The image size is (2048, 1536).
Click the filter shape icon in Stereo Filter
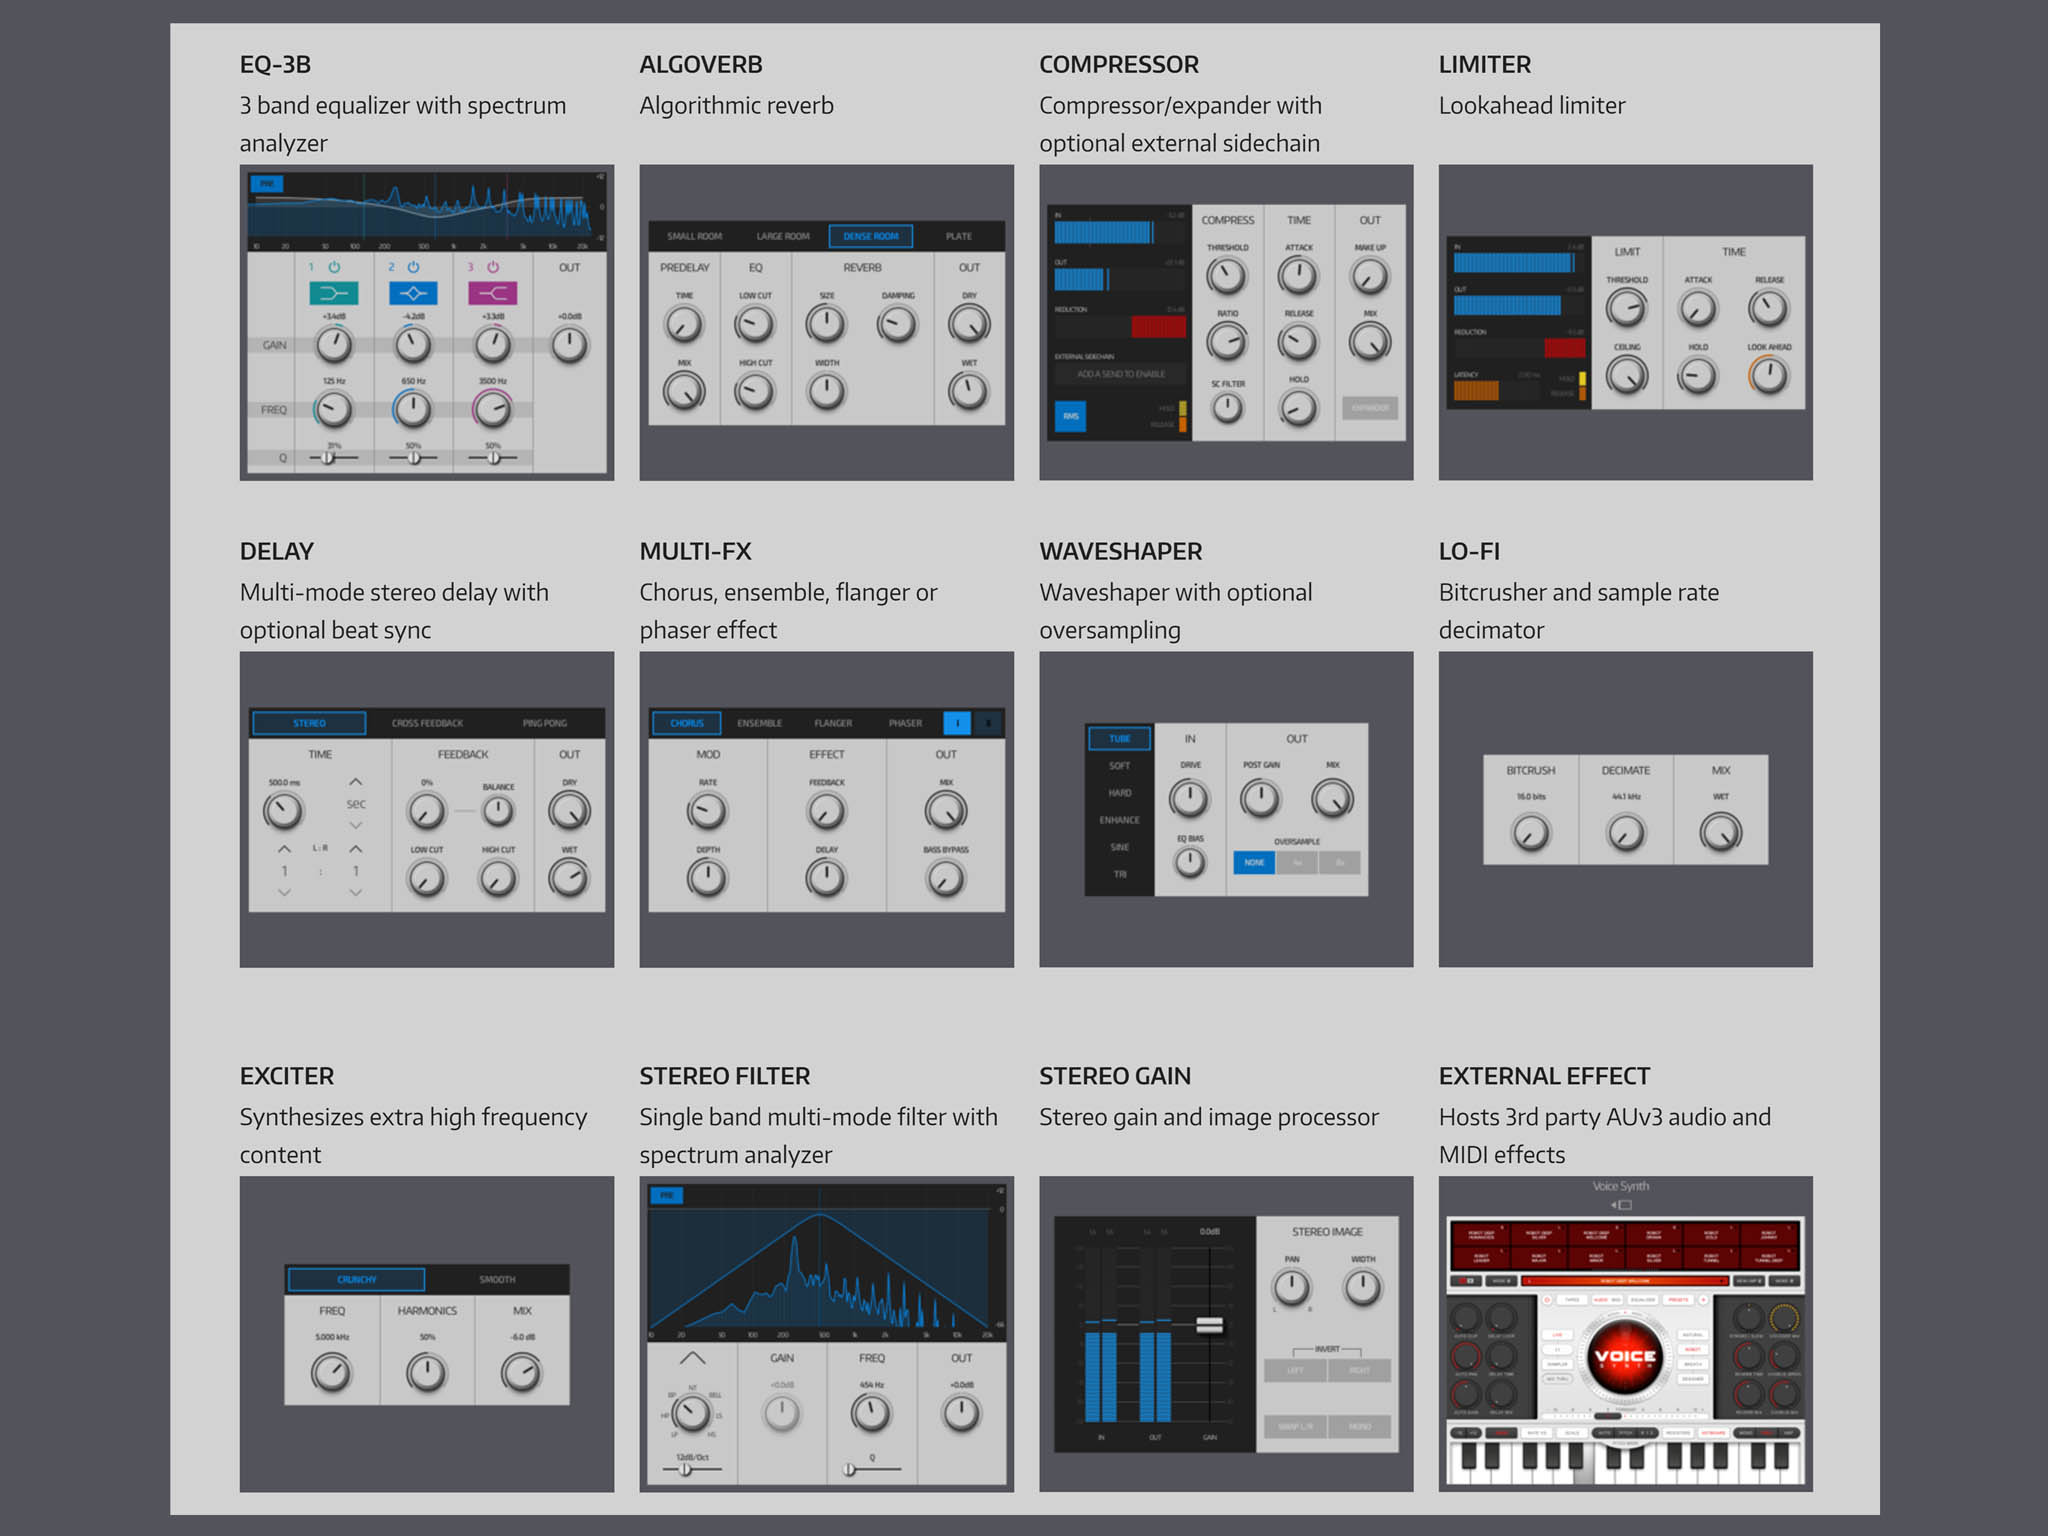pyautogui.click(x=693, y=1358)
